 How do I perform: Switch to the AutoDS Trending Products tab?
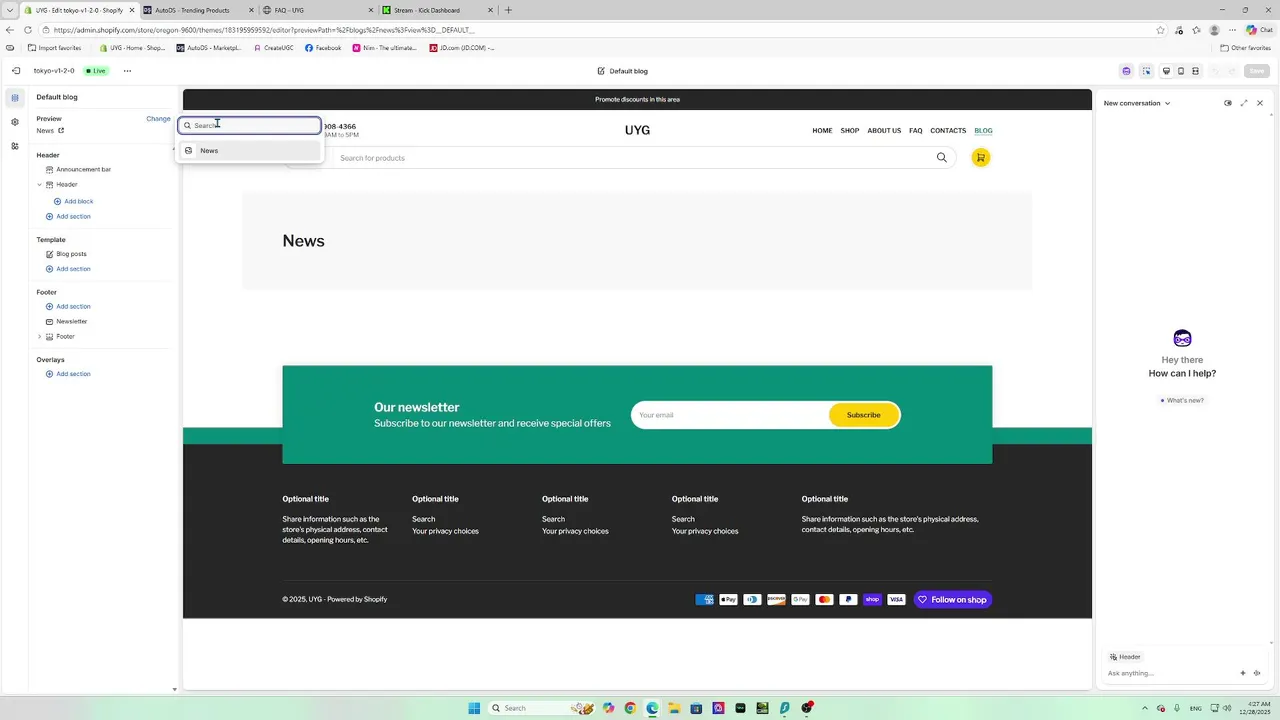[x=197, y=10]
